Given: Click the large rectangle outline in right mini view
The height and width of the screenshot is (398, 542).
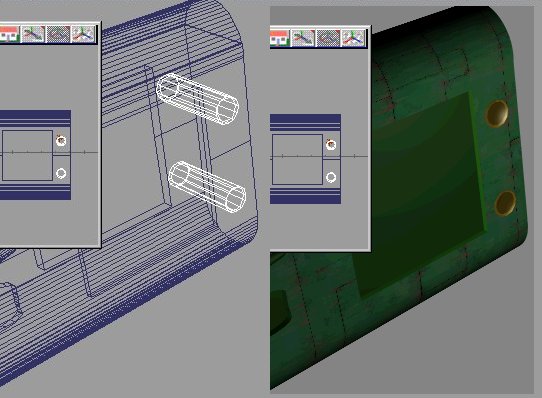Looking at the screenshot, I should point(297,159).
